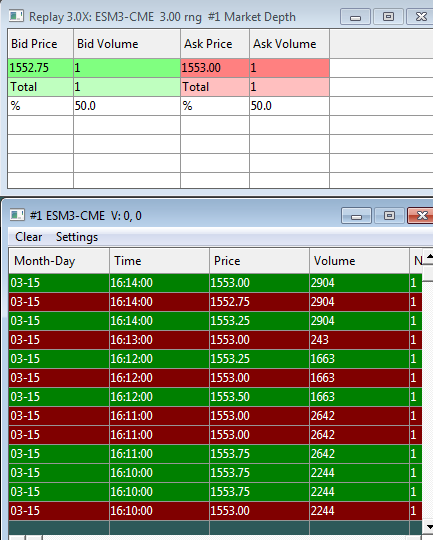The height and width of the screenshot is (540, 433).
Task: Close the Market Depth window
Action: pyautogui.click(x=420, y=17)
